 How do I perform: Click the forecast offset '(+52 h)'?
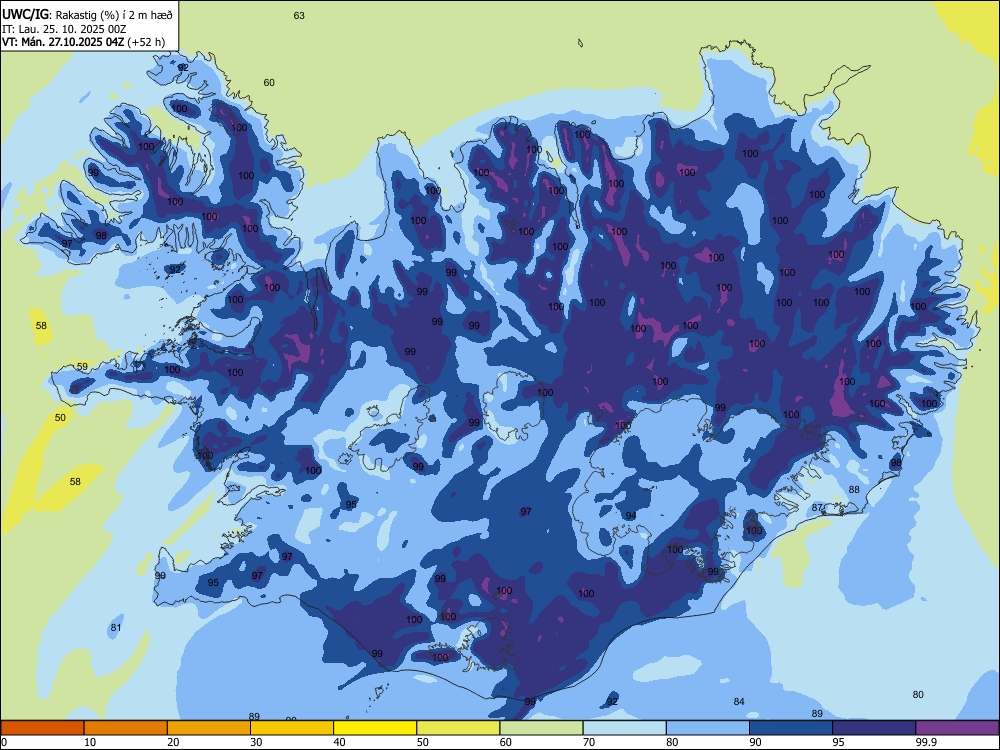tap(146, 43)
